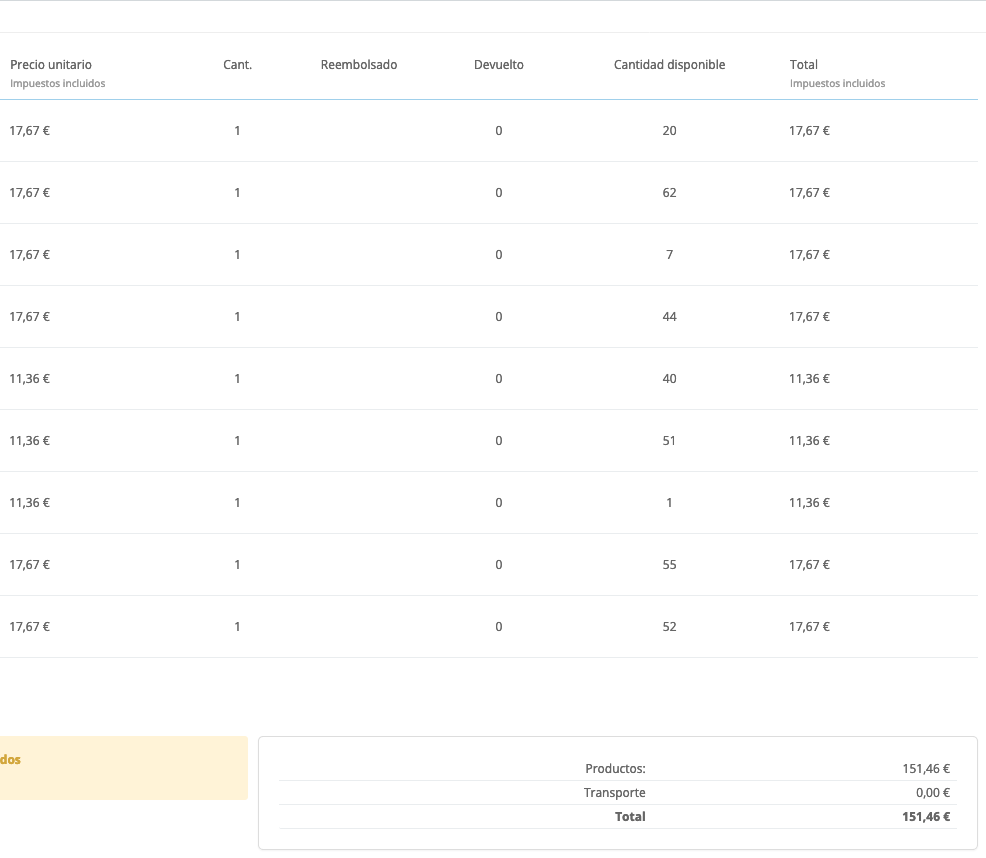
Task: Click the 'Precio unitario' column header
Action: point(51,65)
